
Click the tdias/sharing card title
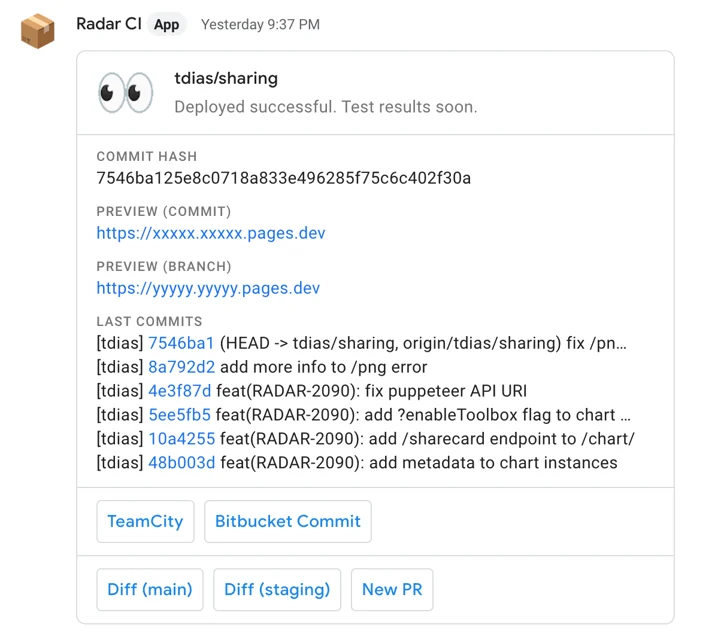(x=226, y=78)
